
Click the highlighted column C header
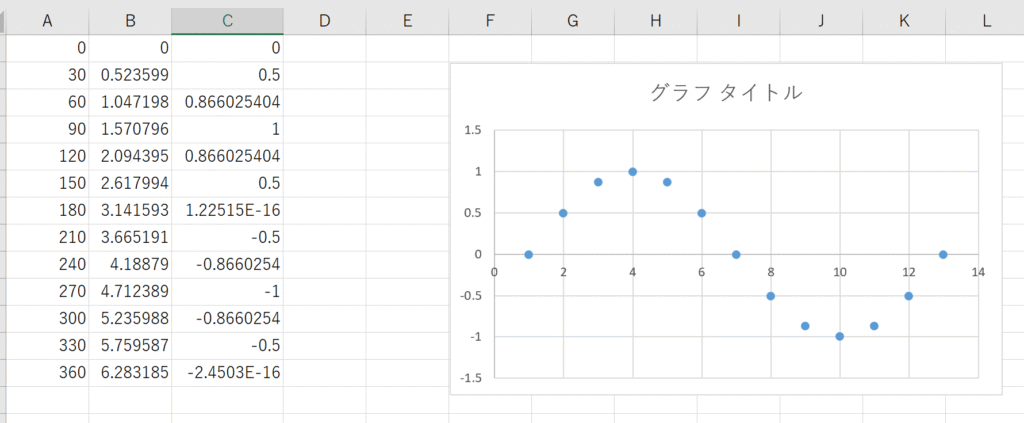[x=226, y=20]
